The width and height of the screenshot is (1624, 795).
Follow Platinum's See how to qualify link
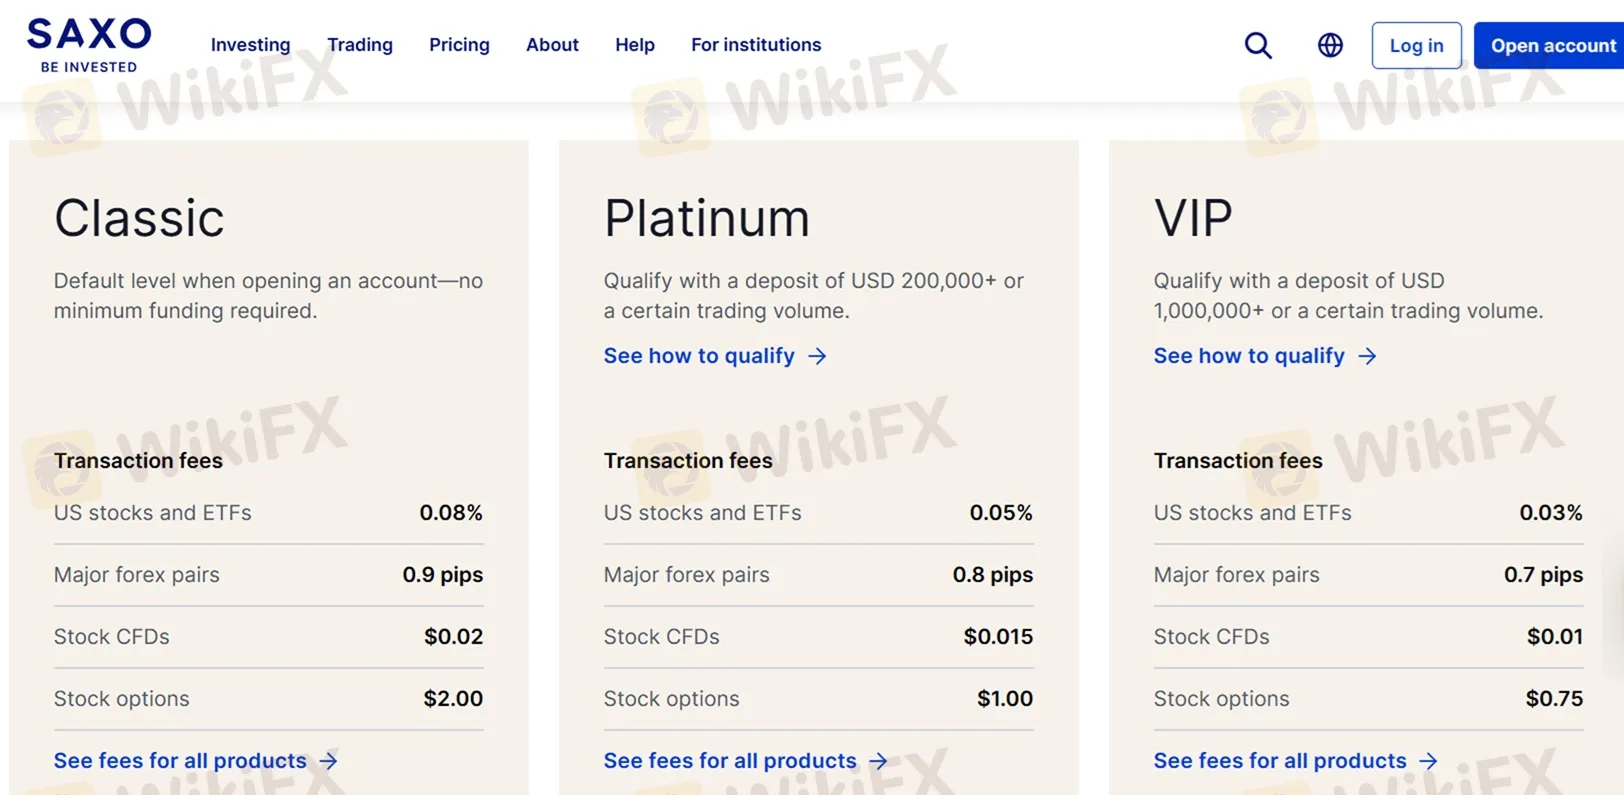(x=699, y=356)
